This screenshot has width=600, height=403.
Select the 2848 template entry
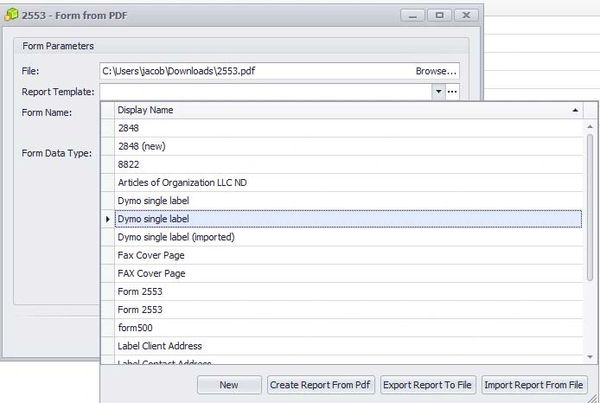(129, 128)
